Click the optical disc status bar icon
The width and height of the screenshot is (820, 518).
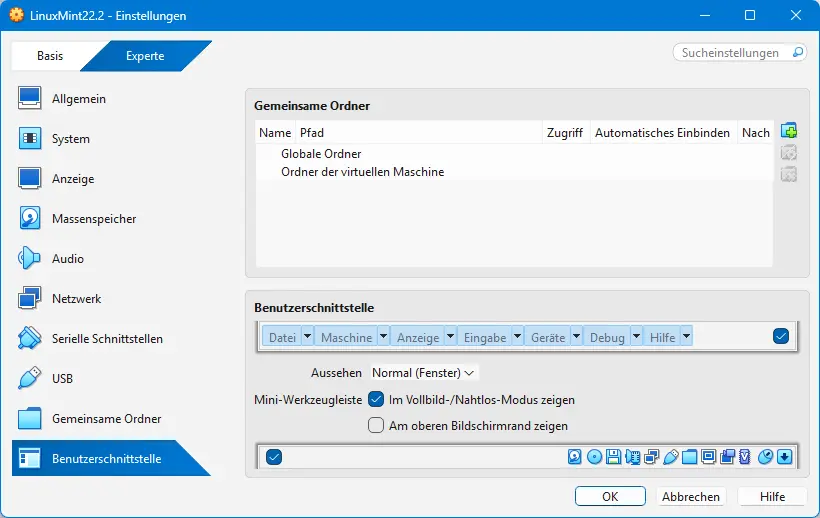point(594,457)
